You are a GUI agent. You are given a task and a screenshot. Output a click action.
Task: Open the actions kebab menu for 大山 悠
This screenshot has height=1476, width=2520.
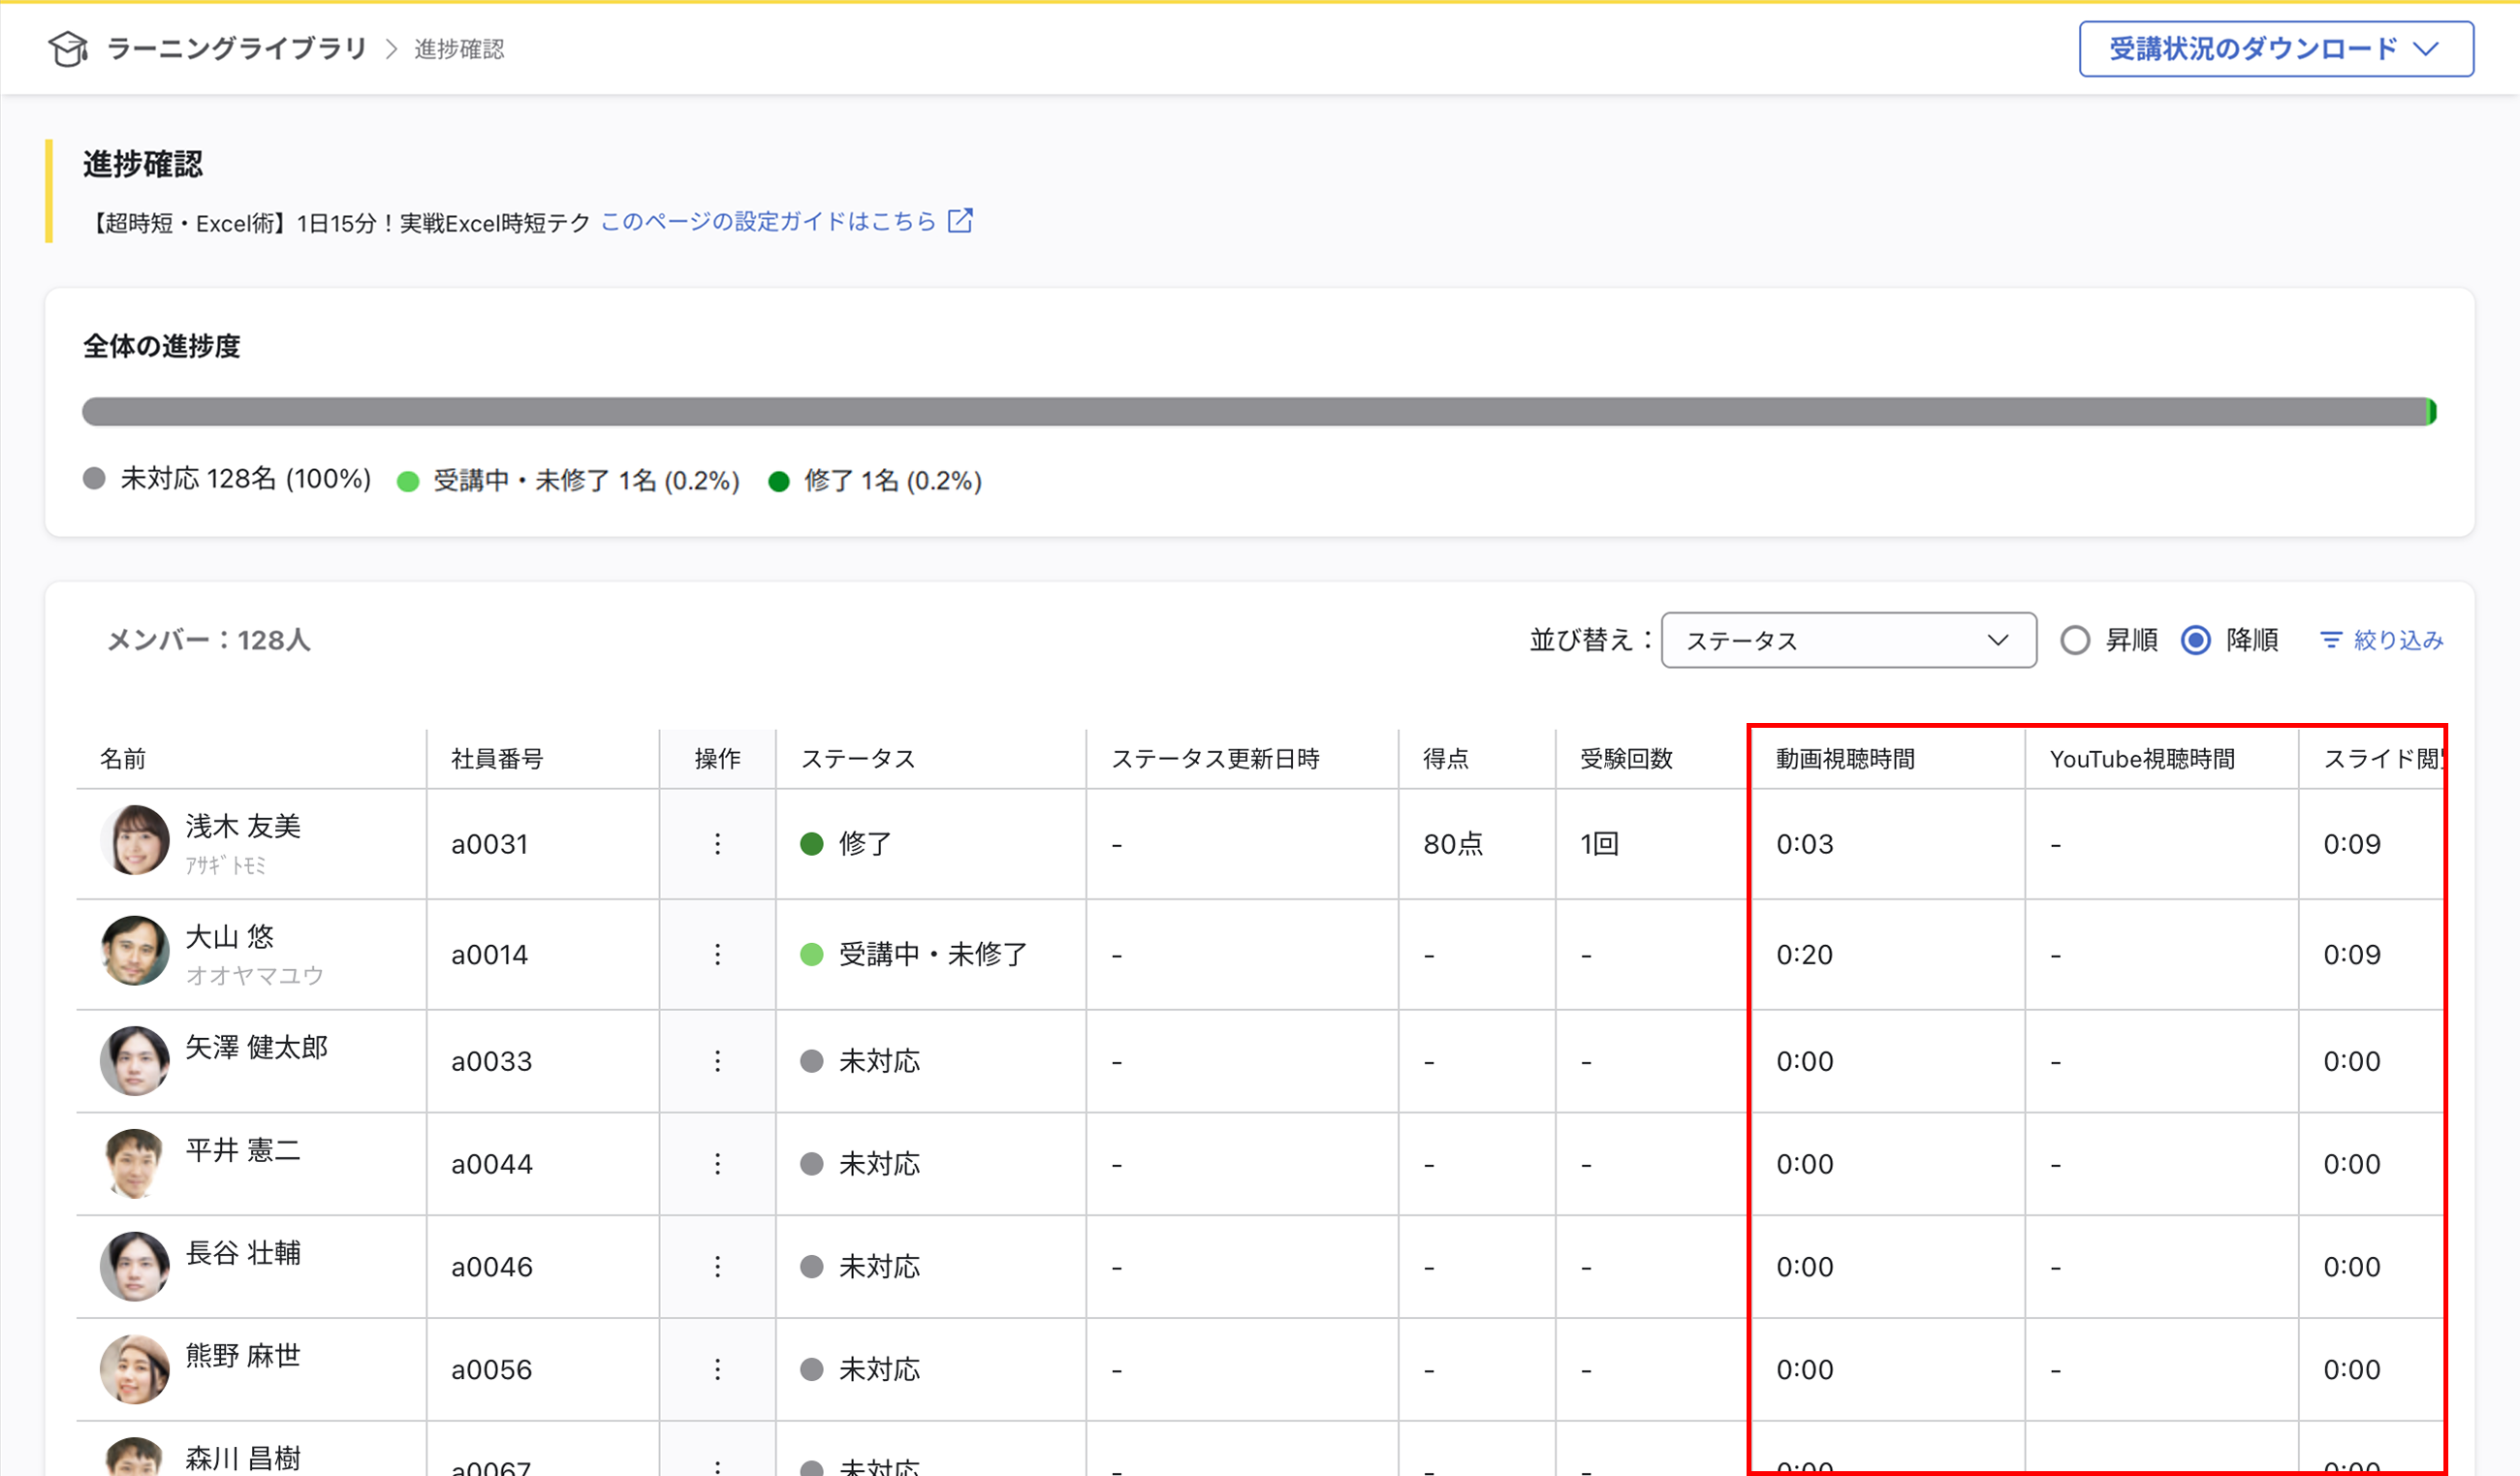pyautogui.click(x=717, y=954)
